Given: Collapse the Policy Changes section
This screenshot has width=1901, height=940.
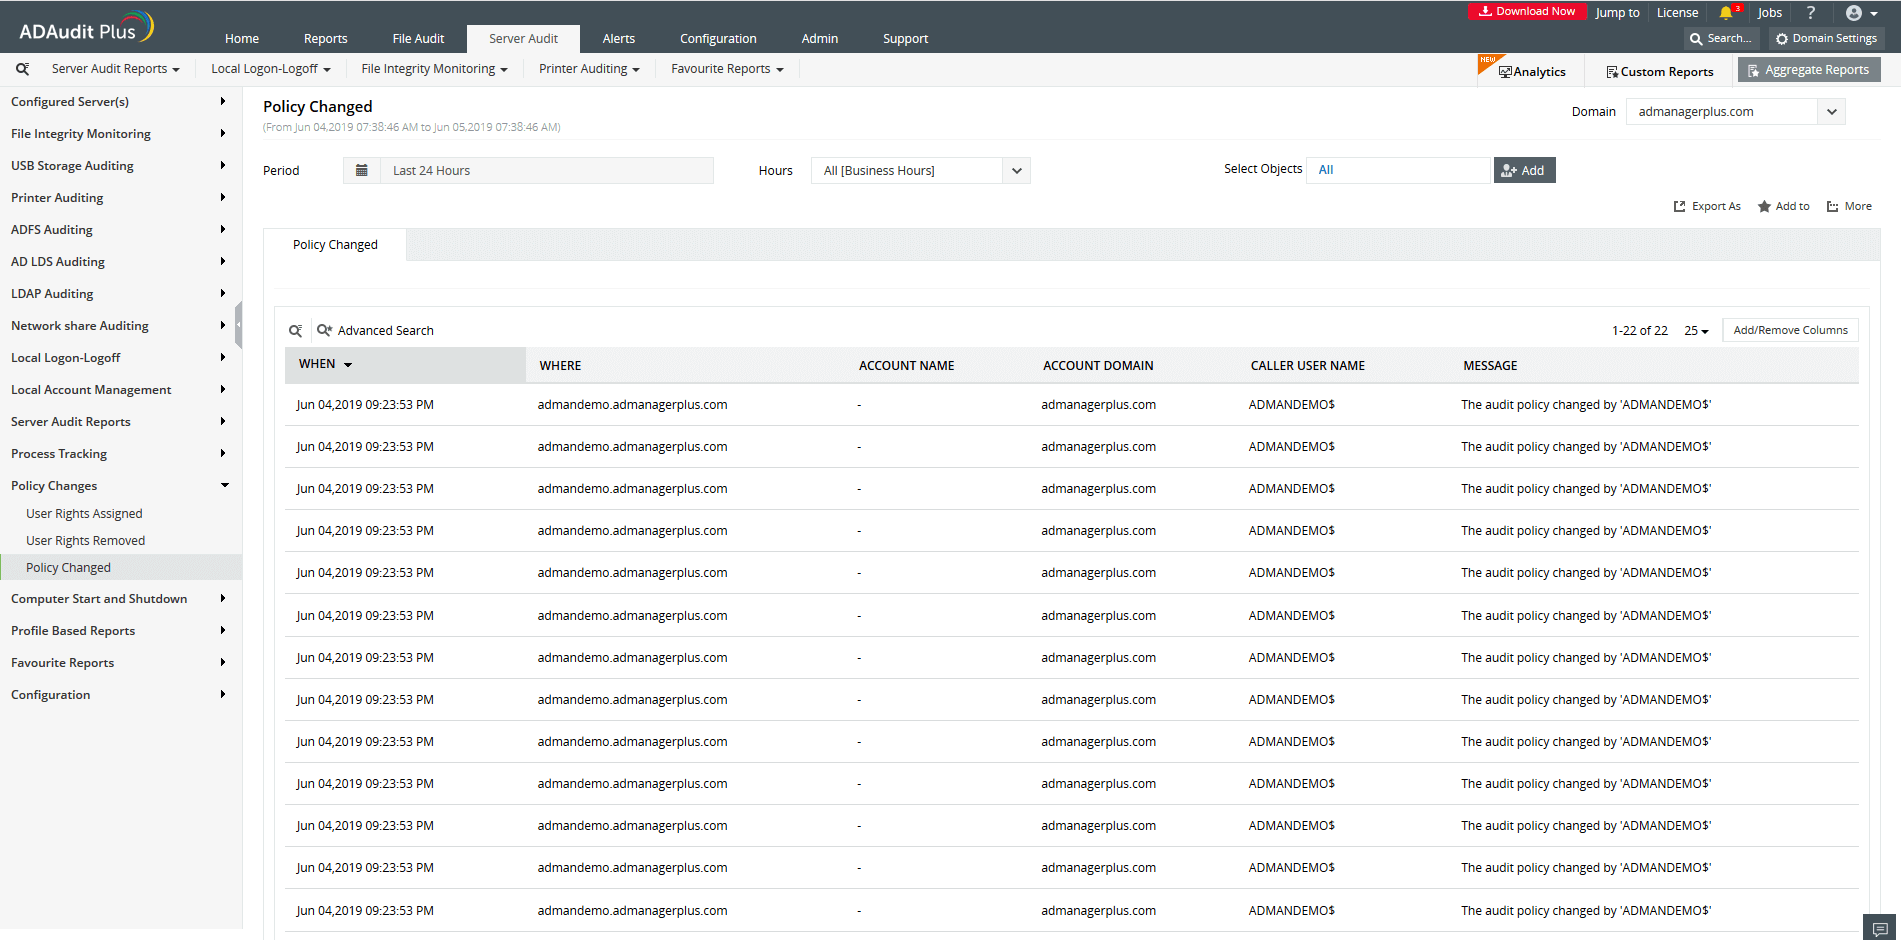Looking at the screenshot, I should click(120, 486).
